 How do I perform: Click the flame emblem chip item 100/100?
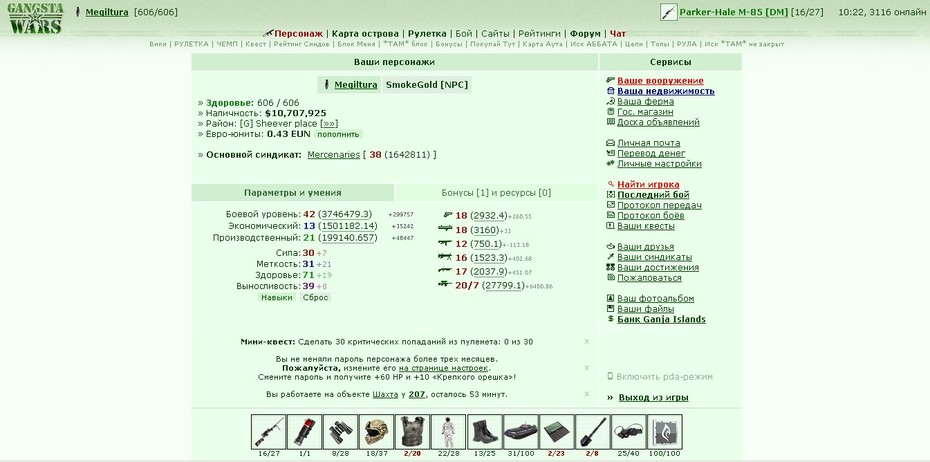(x=665, y=432)
